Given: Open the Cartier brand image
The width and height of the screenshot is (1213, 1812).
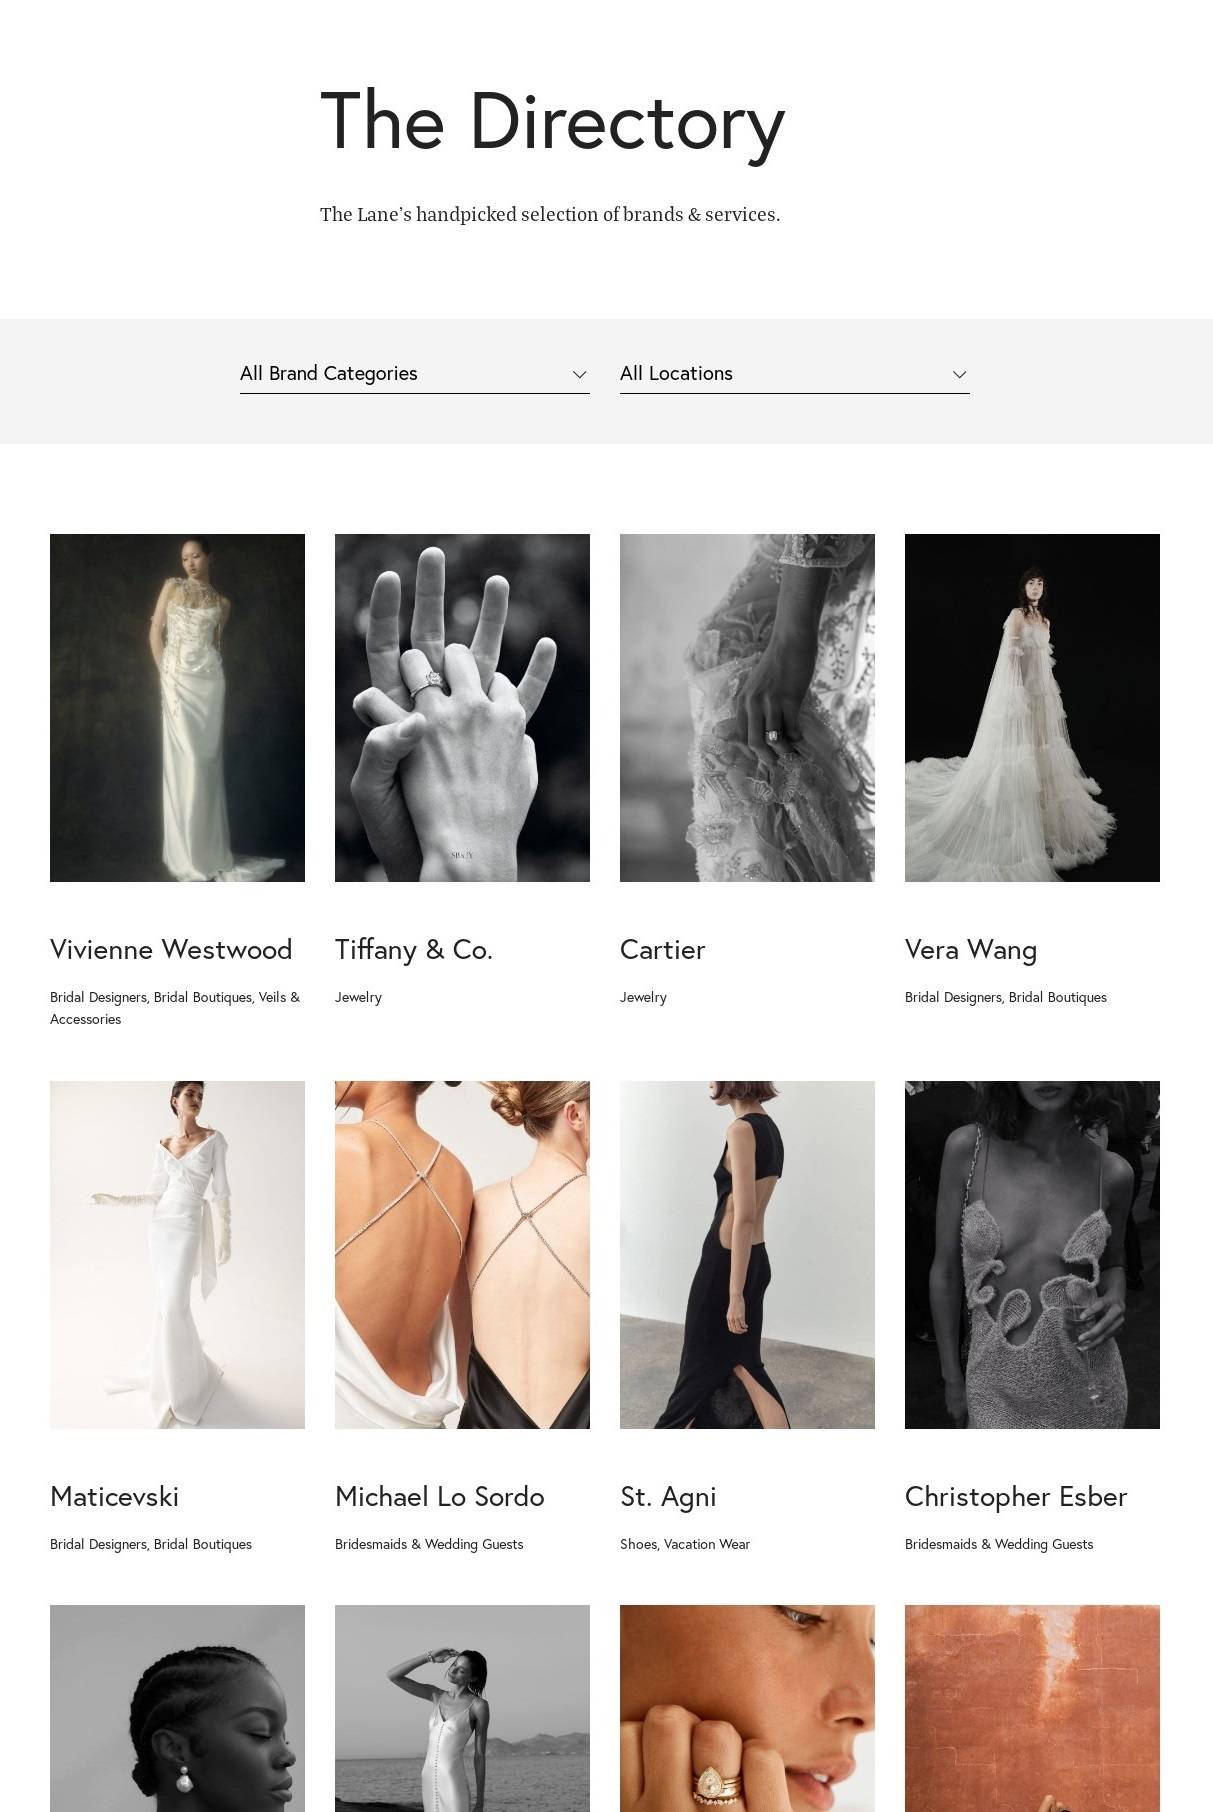Looking at the screenshot, I should click(x=747, y=708).
